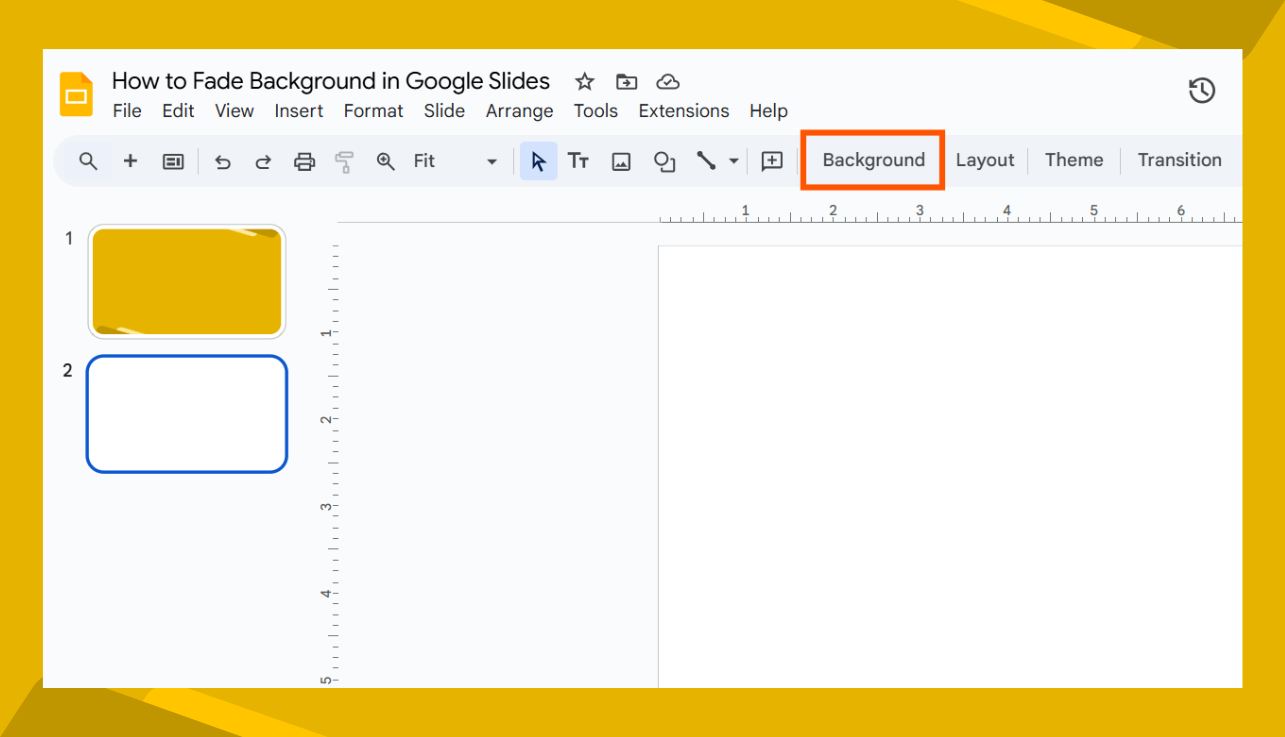Expand the line tool options arrow
Viewport: 1285px width, 737px height.
click(733, 160)
